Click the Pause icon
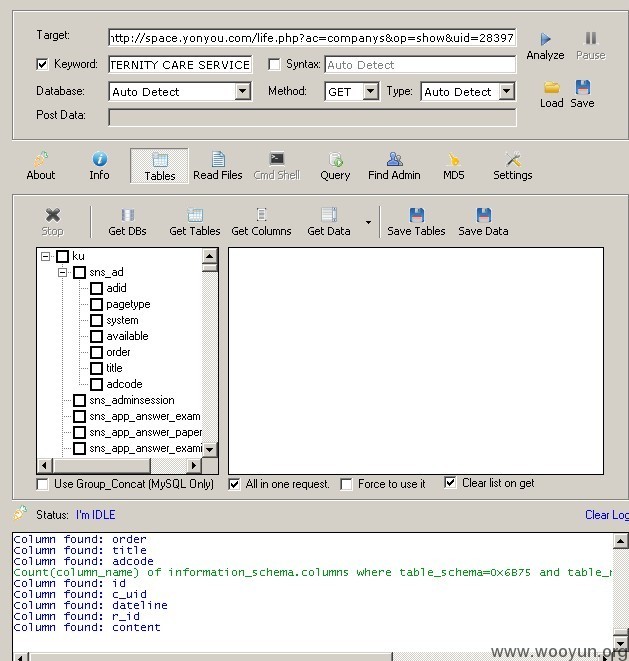 591,38
